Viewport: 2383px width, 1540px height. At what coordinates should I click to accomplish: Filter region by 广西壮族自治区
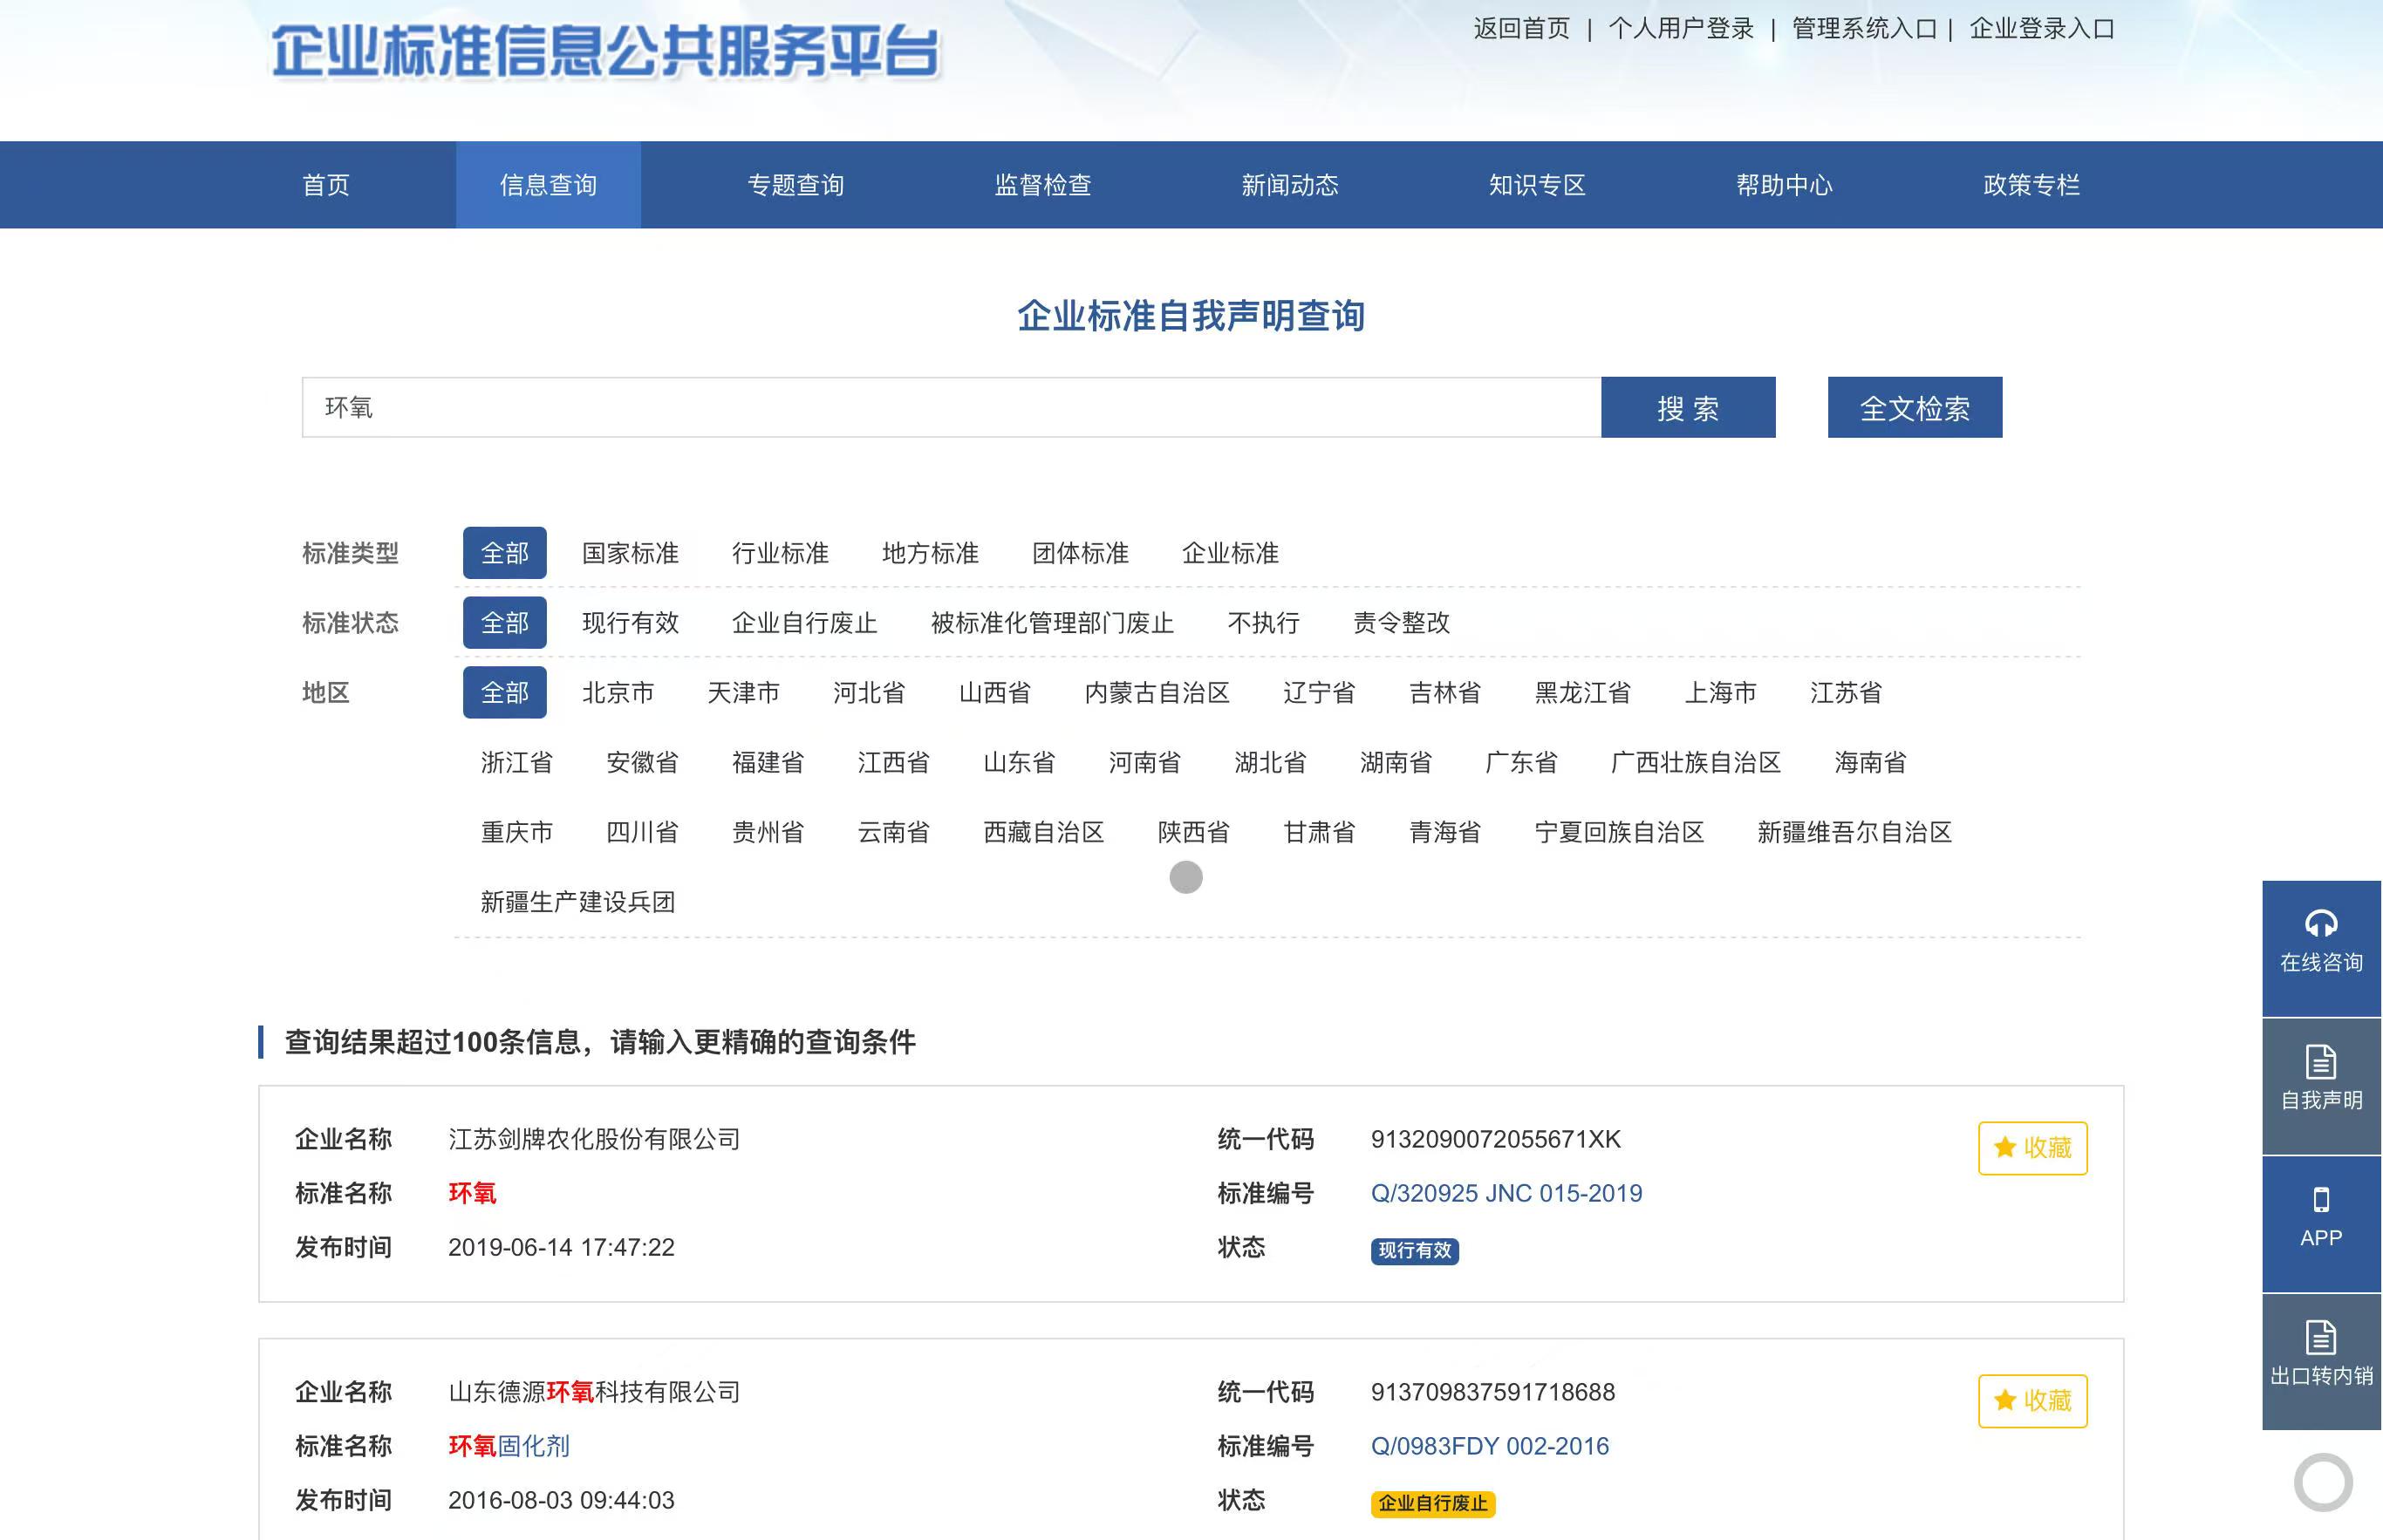coord(1696,762)
